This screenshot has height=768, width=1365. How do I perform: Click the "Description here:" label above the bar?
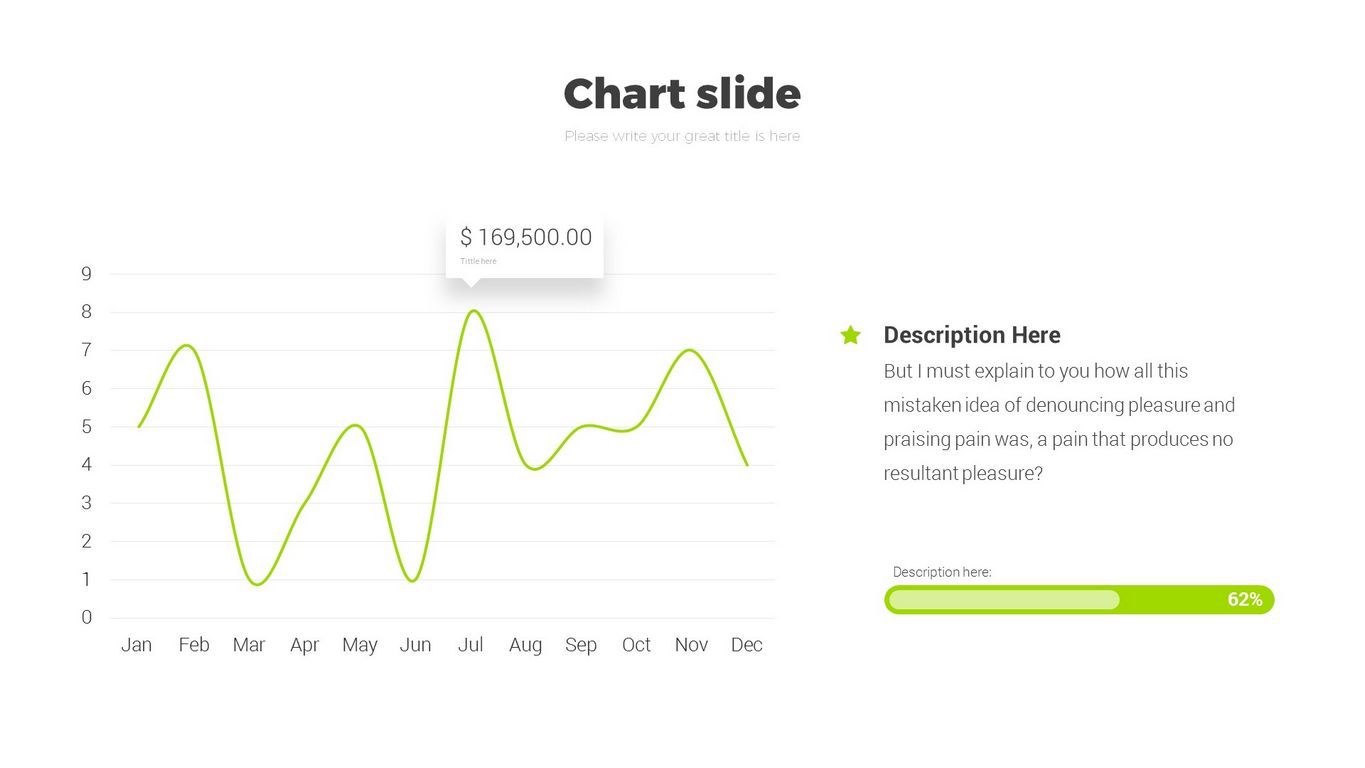pyautogui.click(x=942, y=572)
